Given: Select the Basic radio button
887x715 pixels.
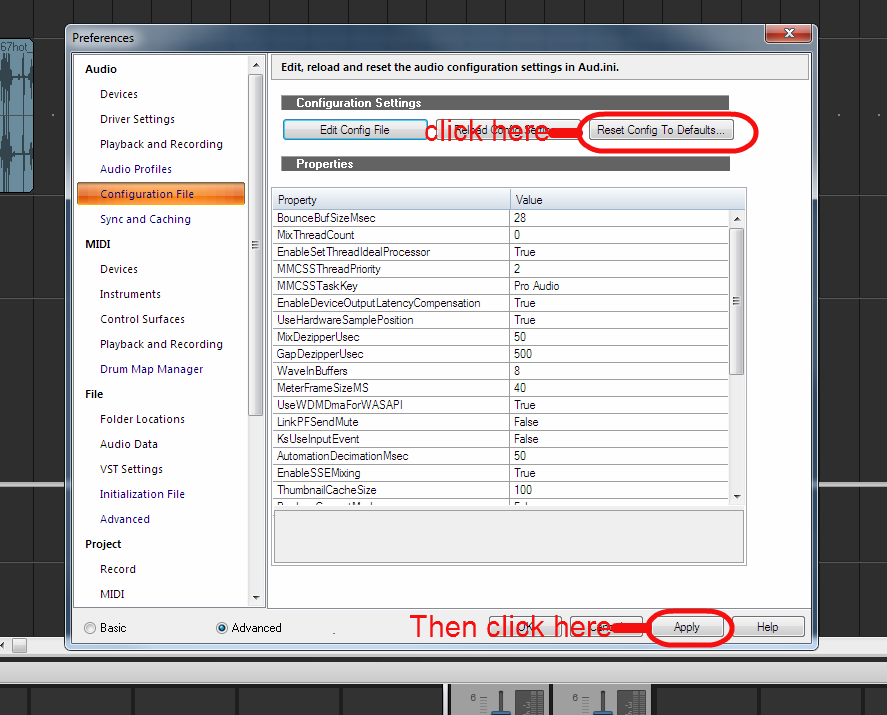Looking at the screenshot, I should tap(91, 628).
